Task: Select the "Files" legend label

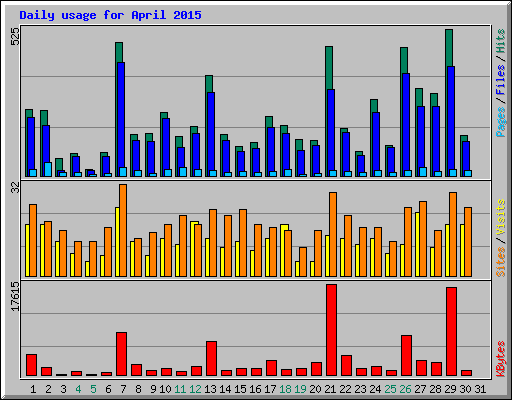Action: click(500, 80)
